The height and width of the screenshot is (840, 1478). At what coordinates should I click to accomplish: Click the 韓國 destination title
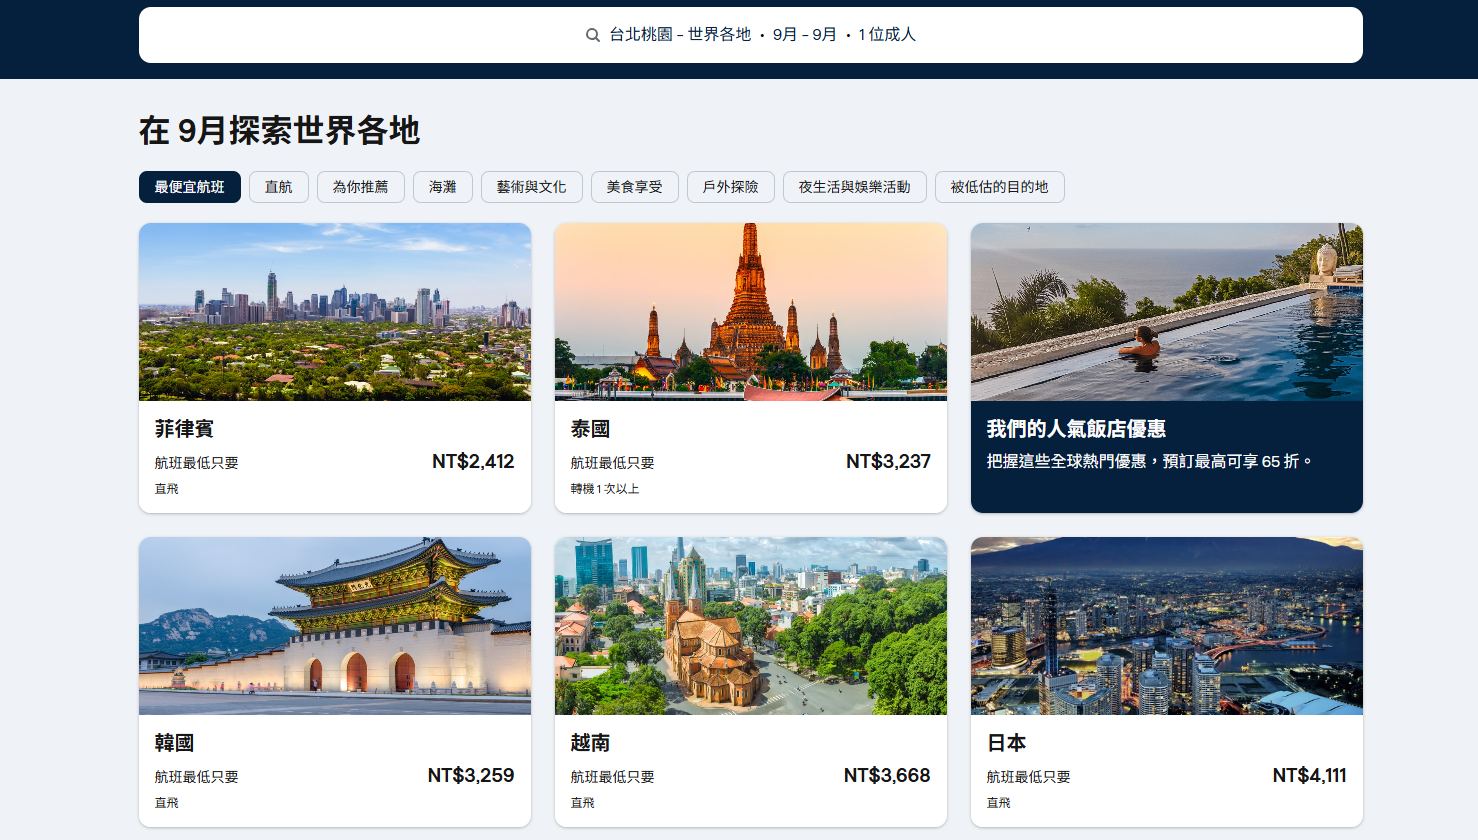[x=175, y=743]
